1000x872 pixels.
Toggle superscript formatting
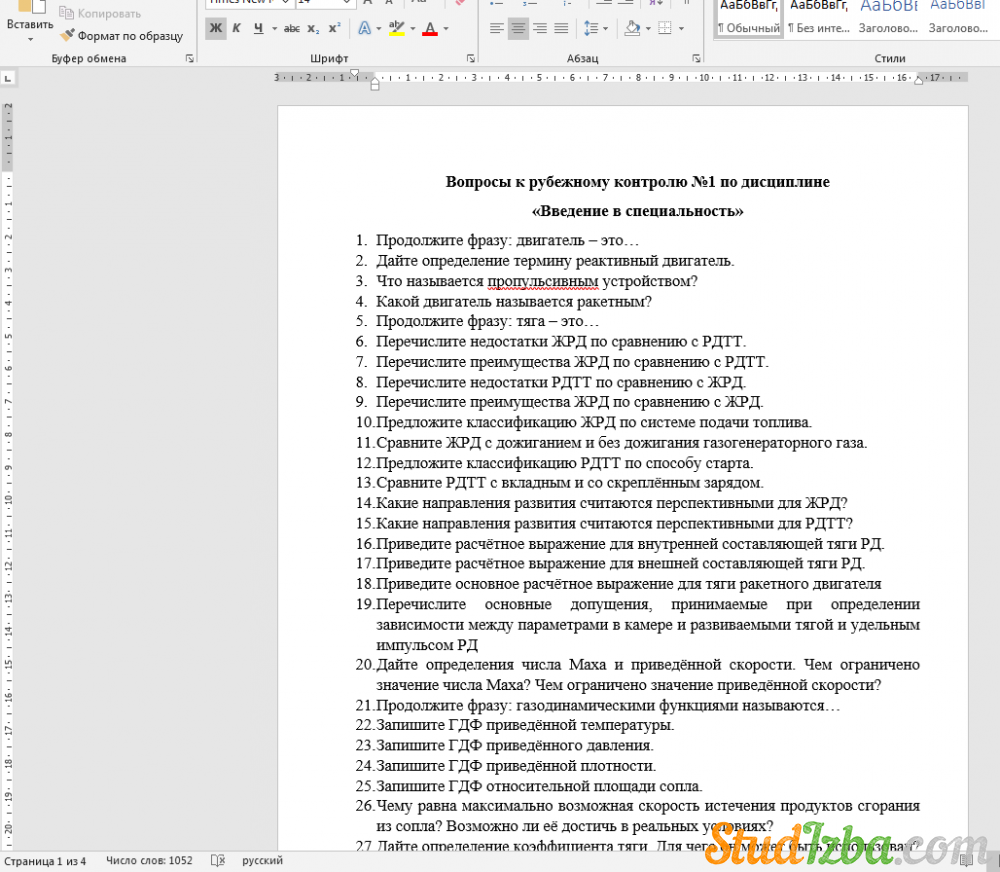click(334, 28)
